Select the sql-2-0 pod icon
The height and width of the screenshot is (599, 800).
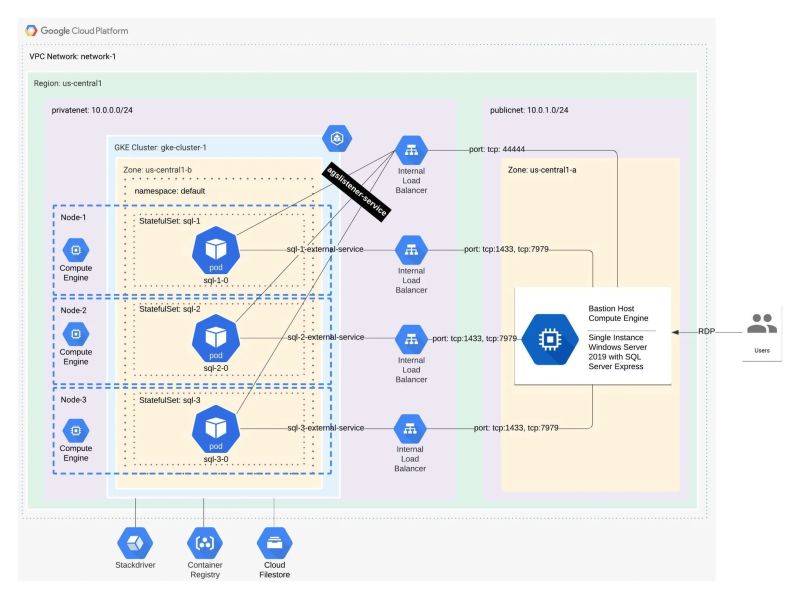[218, 337]
